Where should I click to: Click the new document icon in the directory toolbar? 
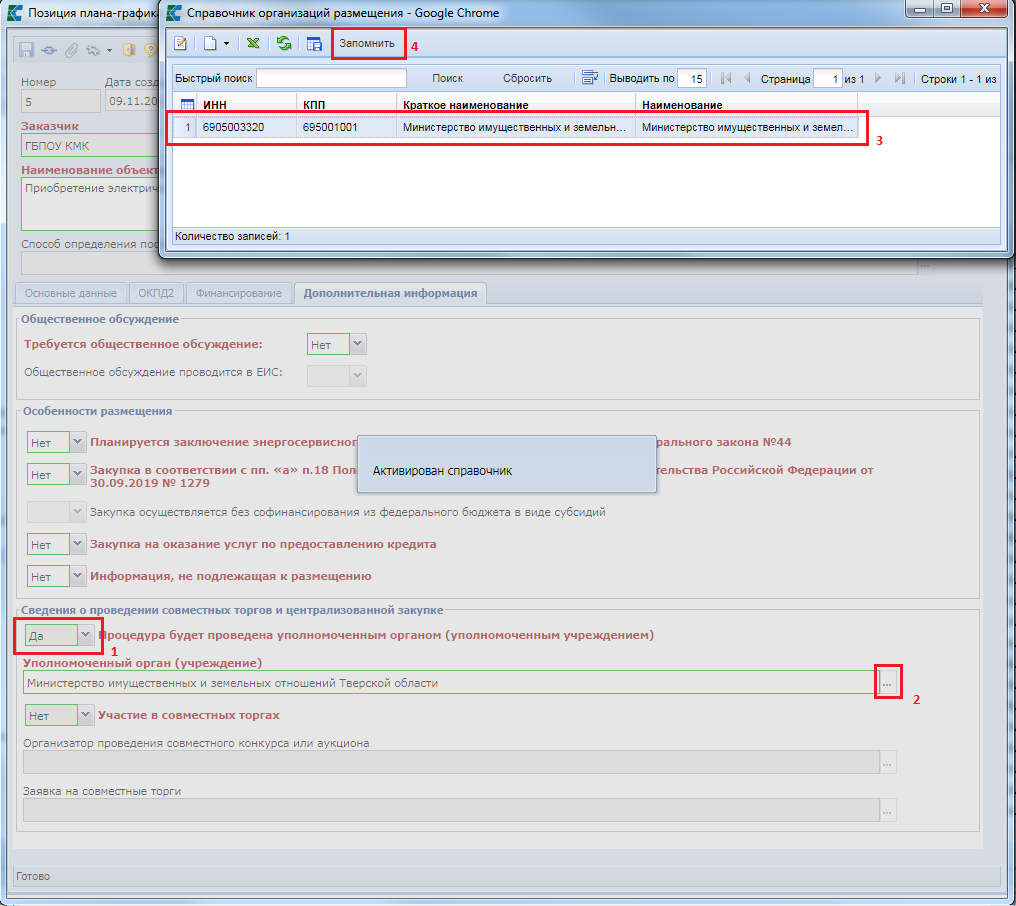click(x=210, y=44)
